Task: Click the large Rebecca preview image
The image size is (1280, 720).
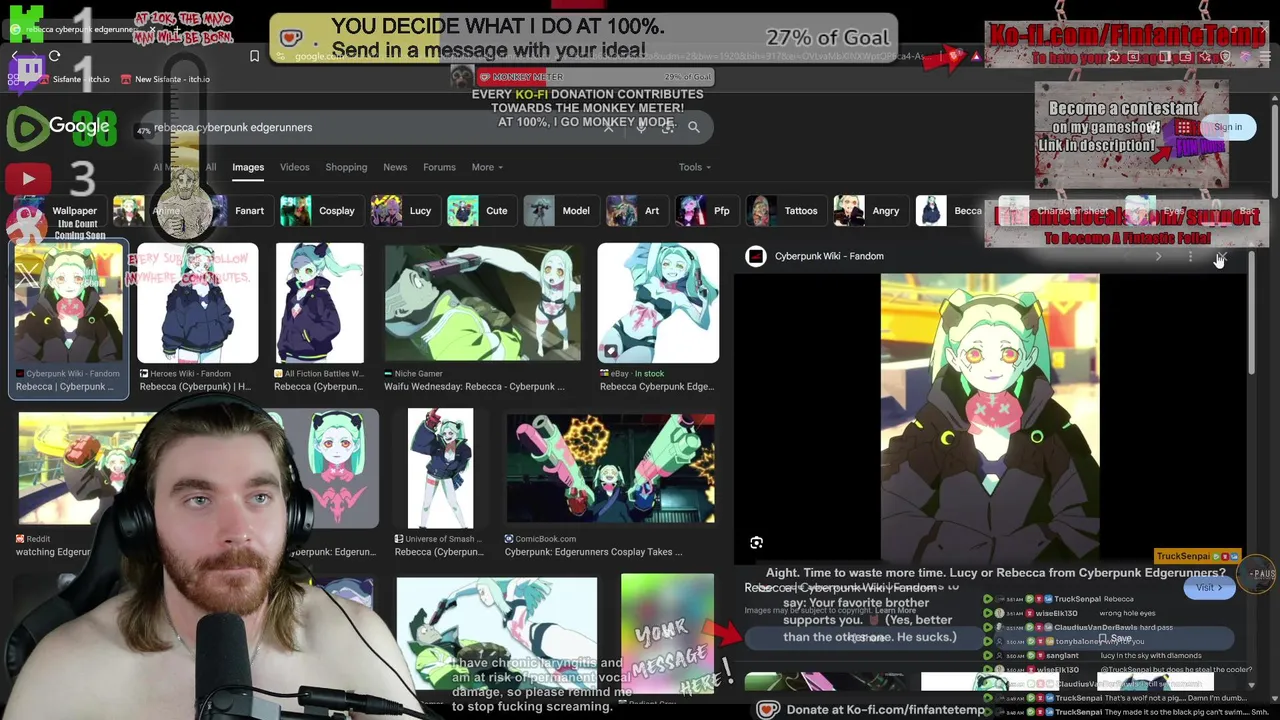Action: tap(990, 419)
